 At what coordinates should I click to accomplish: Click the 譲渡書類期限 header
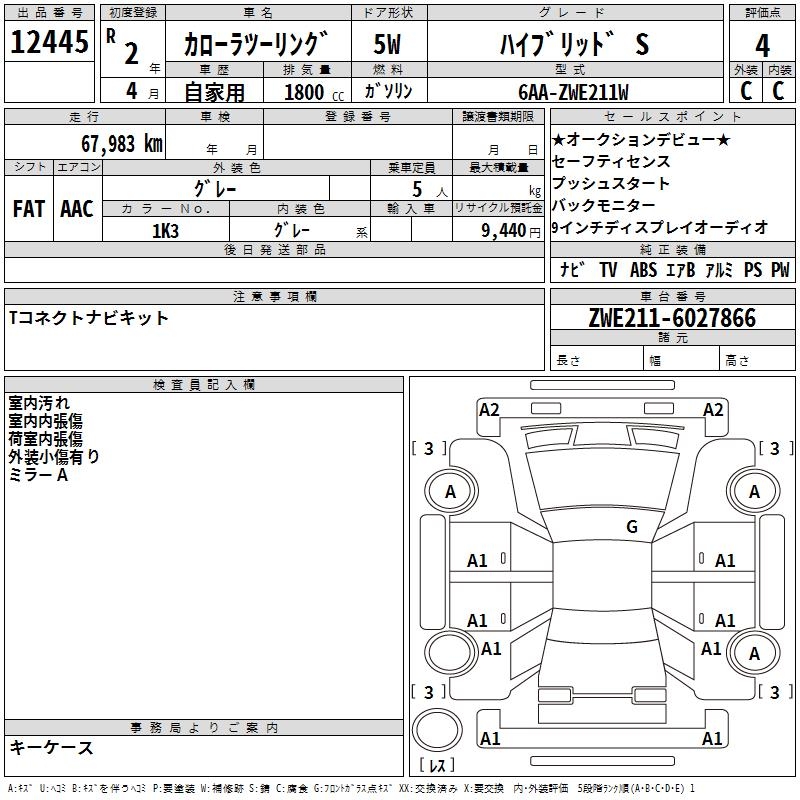click(x=498, y=117)
